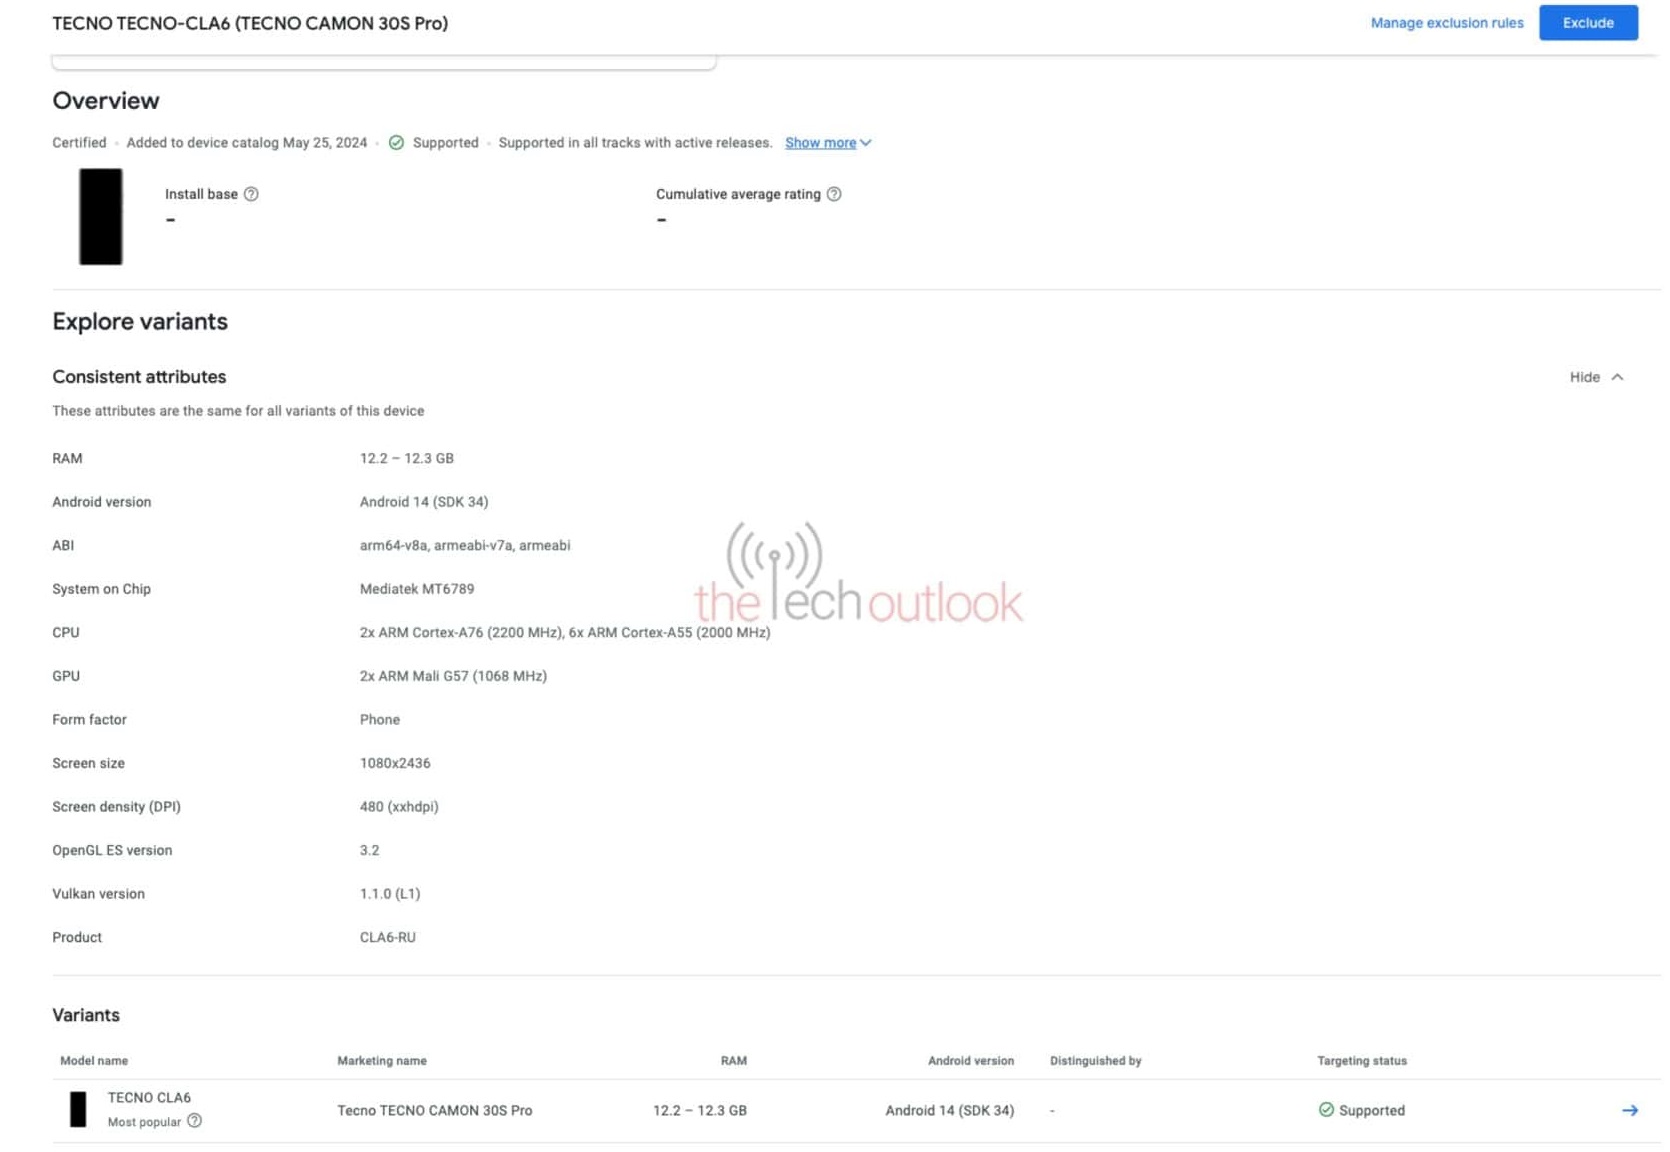Click Tecno TECNO CAMON 30S Pro marketing name
The image size is (1670, 1152).
[435, 1110]
